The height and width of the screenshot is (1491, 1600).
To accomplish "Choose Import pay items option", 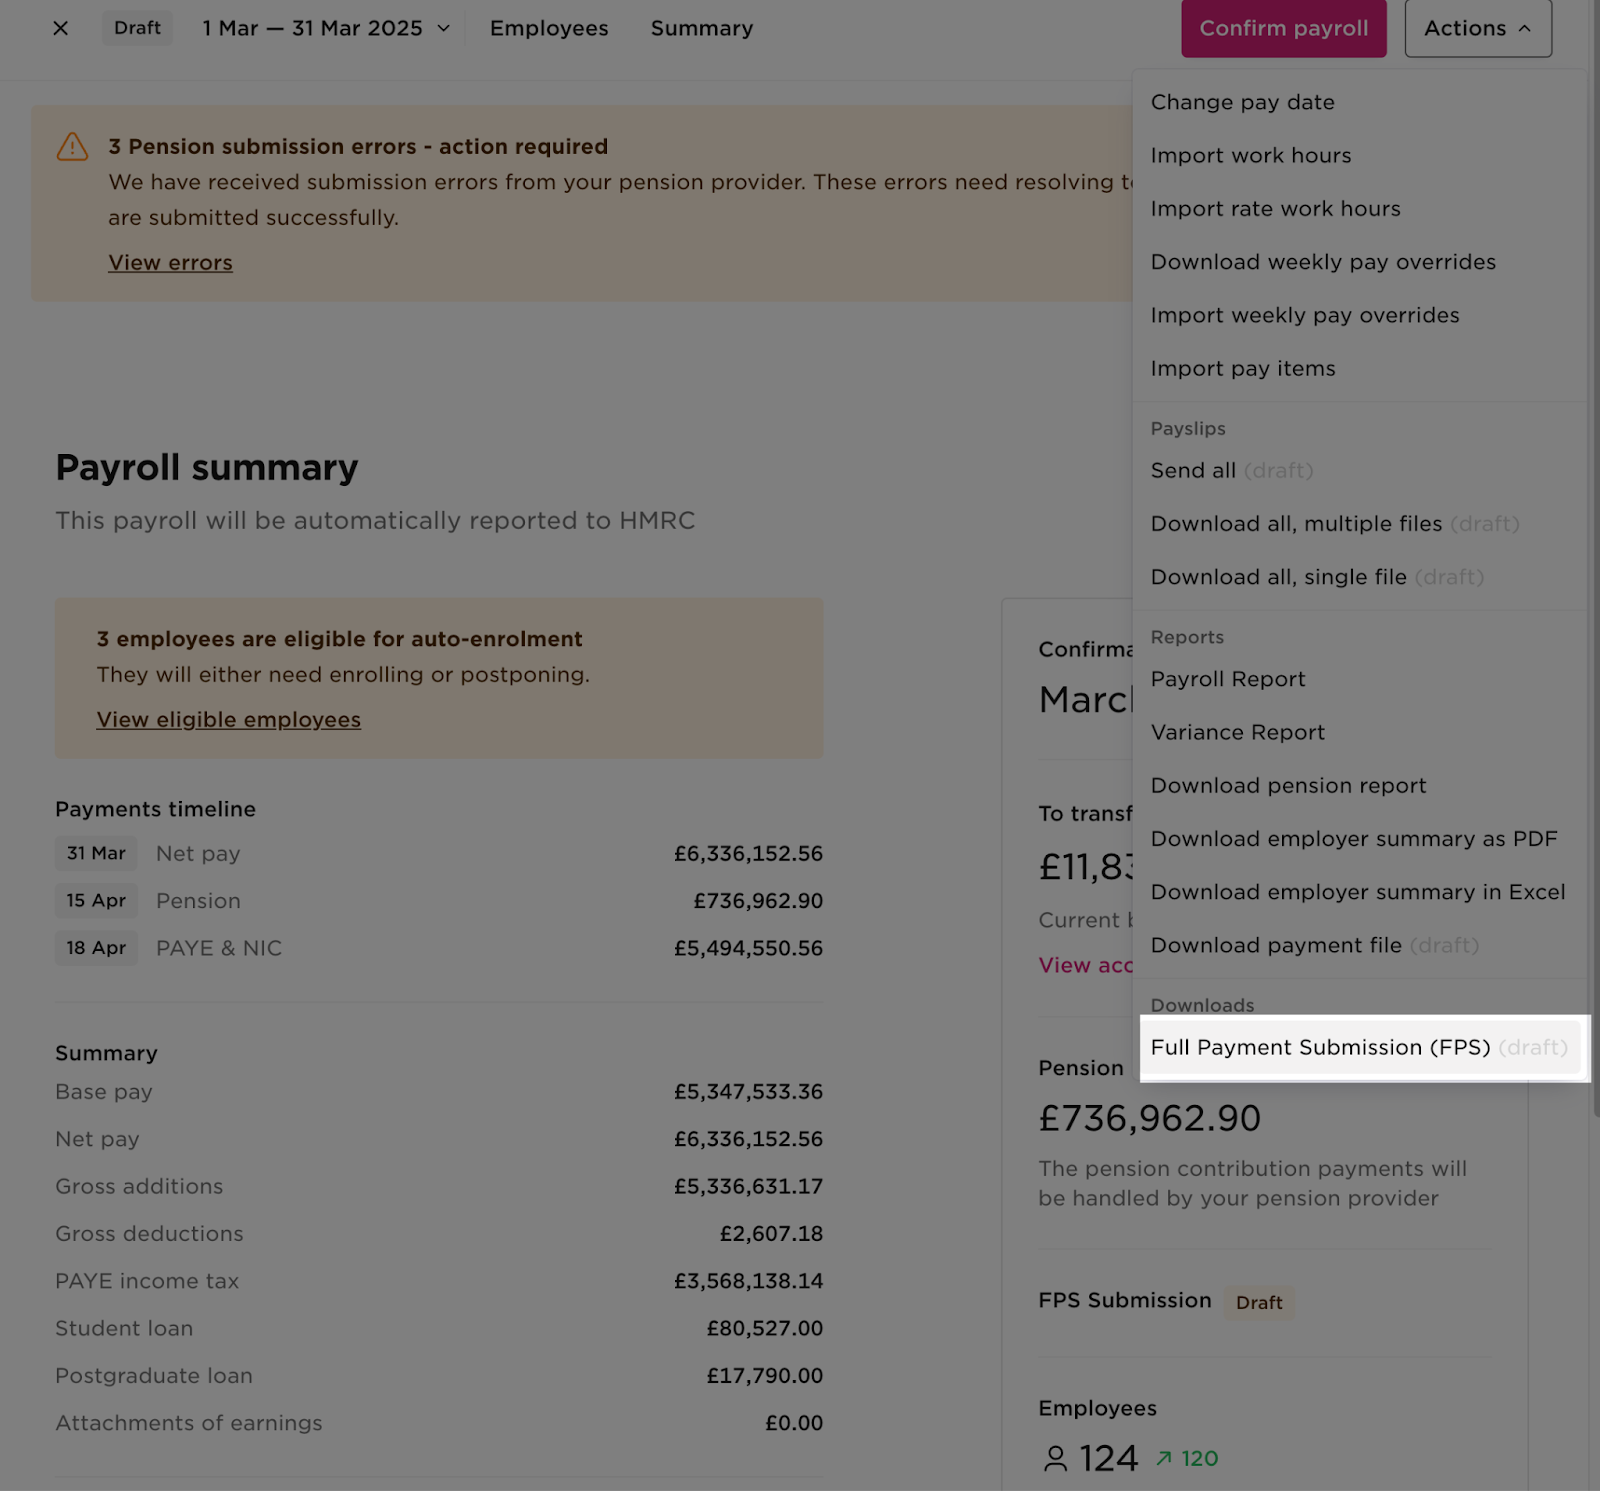I will coord(1243,368).
